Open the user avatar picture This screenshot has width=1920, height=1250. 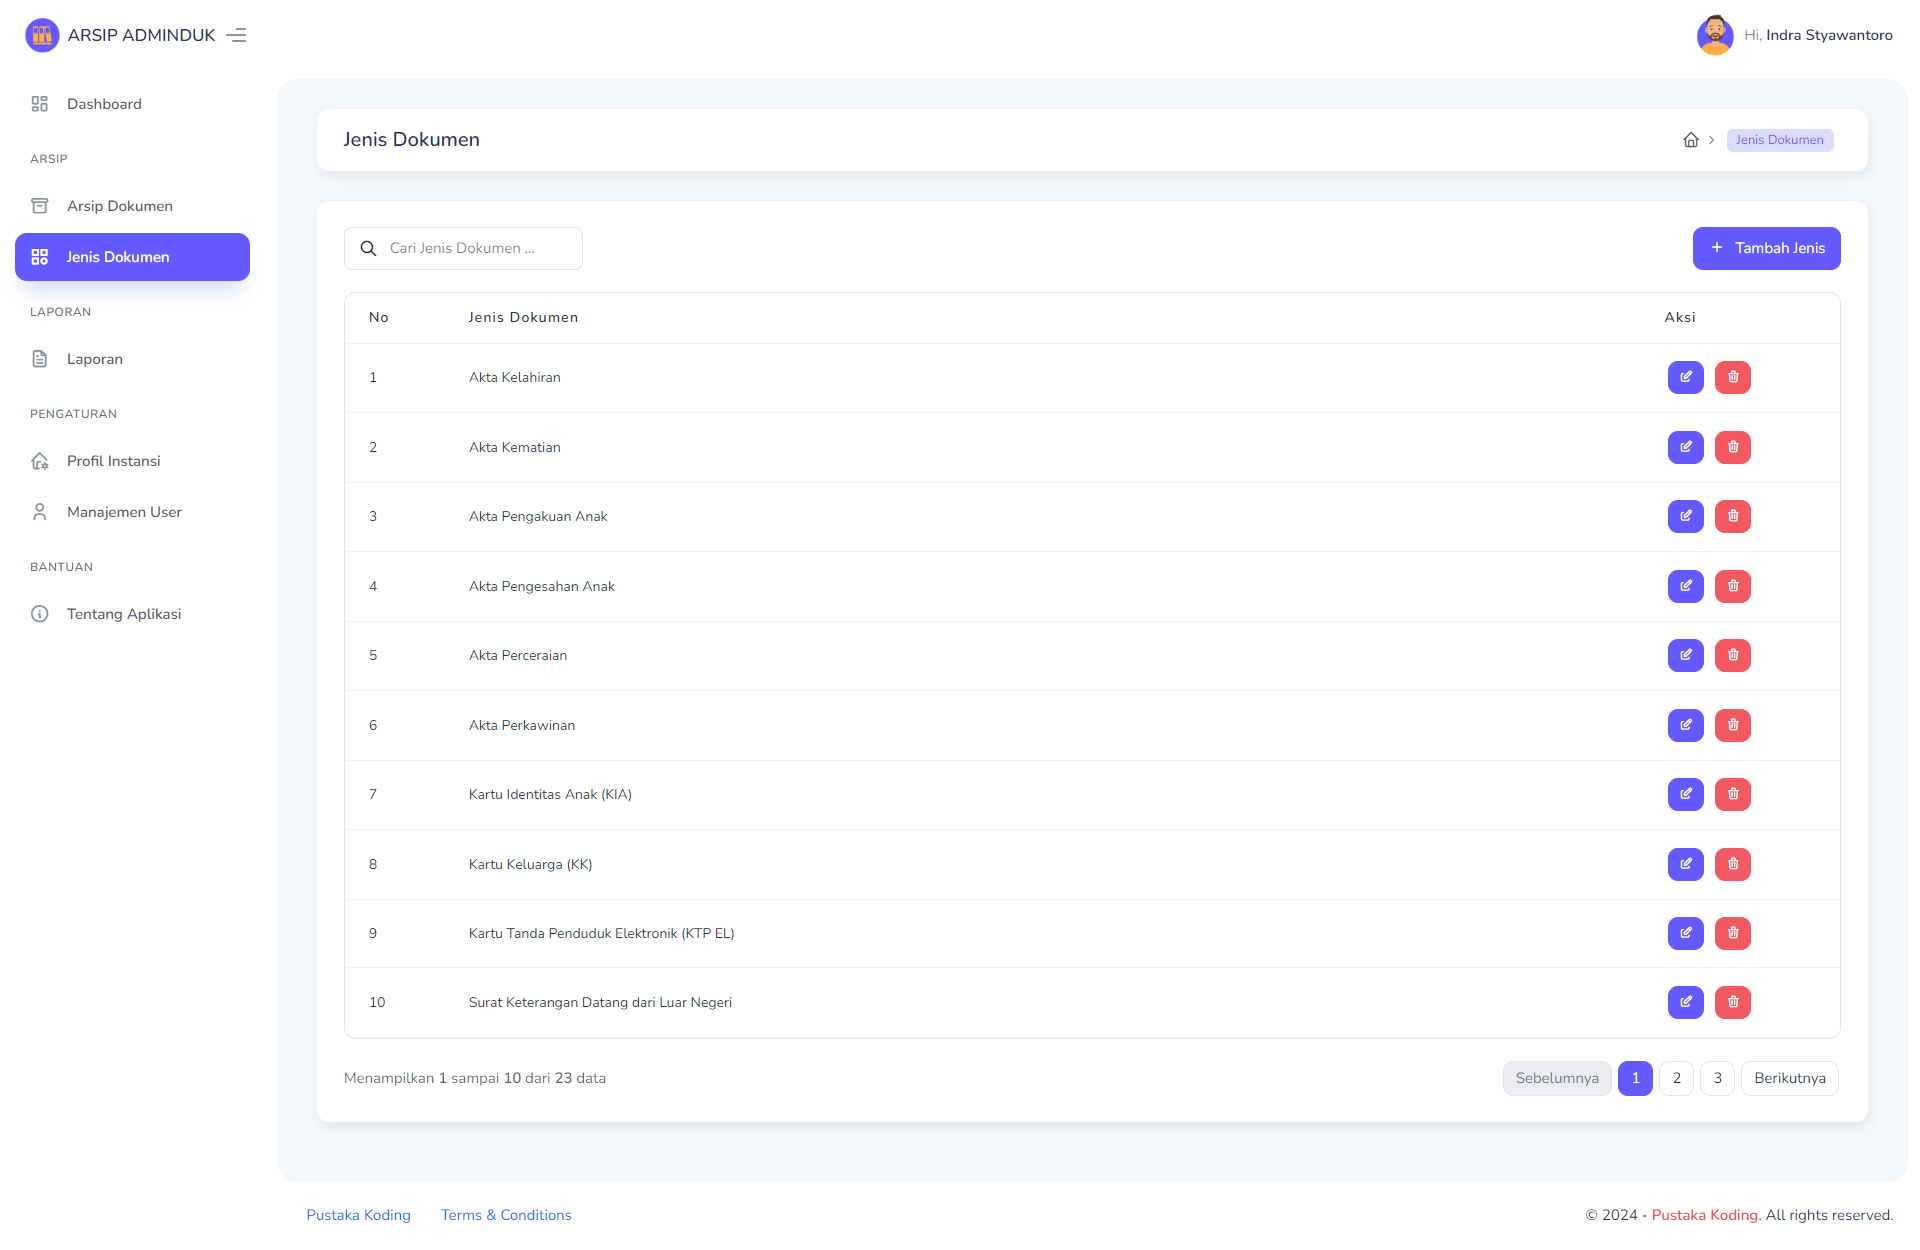1715,35
